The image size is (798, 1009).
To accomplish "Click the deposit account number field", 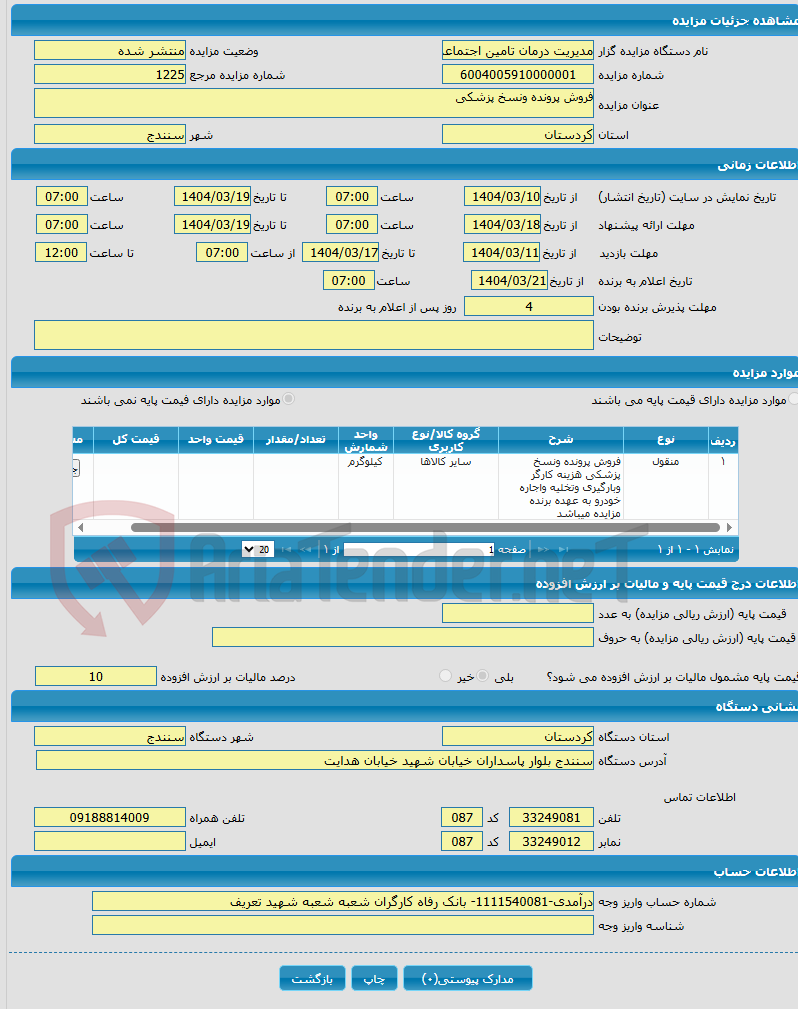I will coord(343,902).
